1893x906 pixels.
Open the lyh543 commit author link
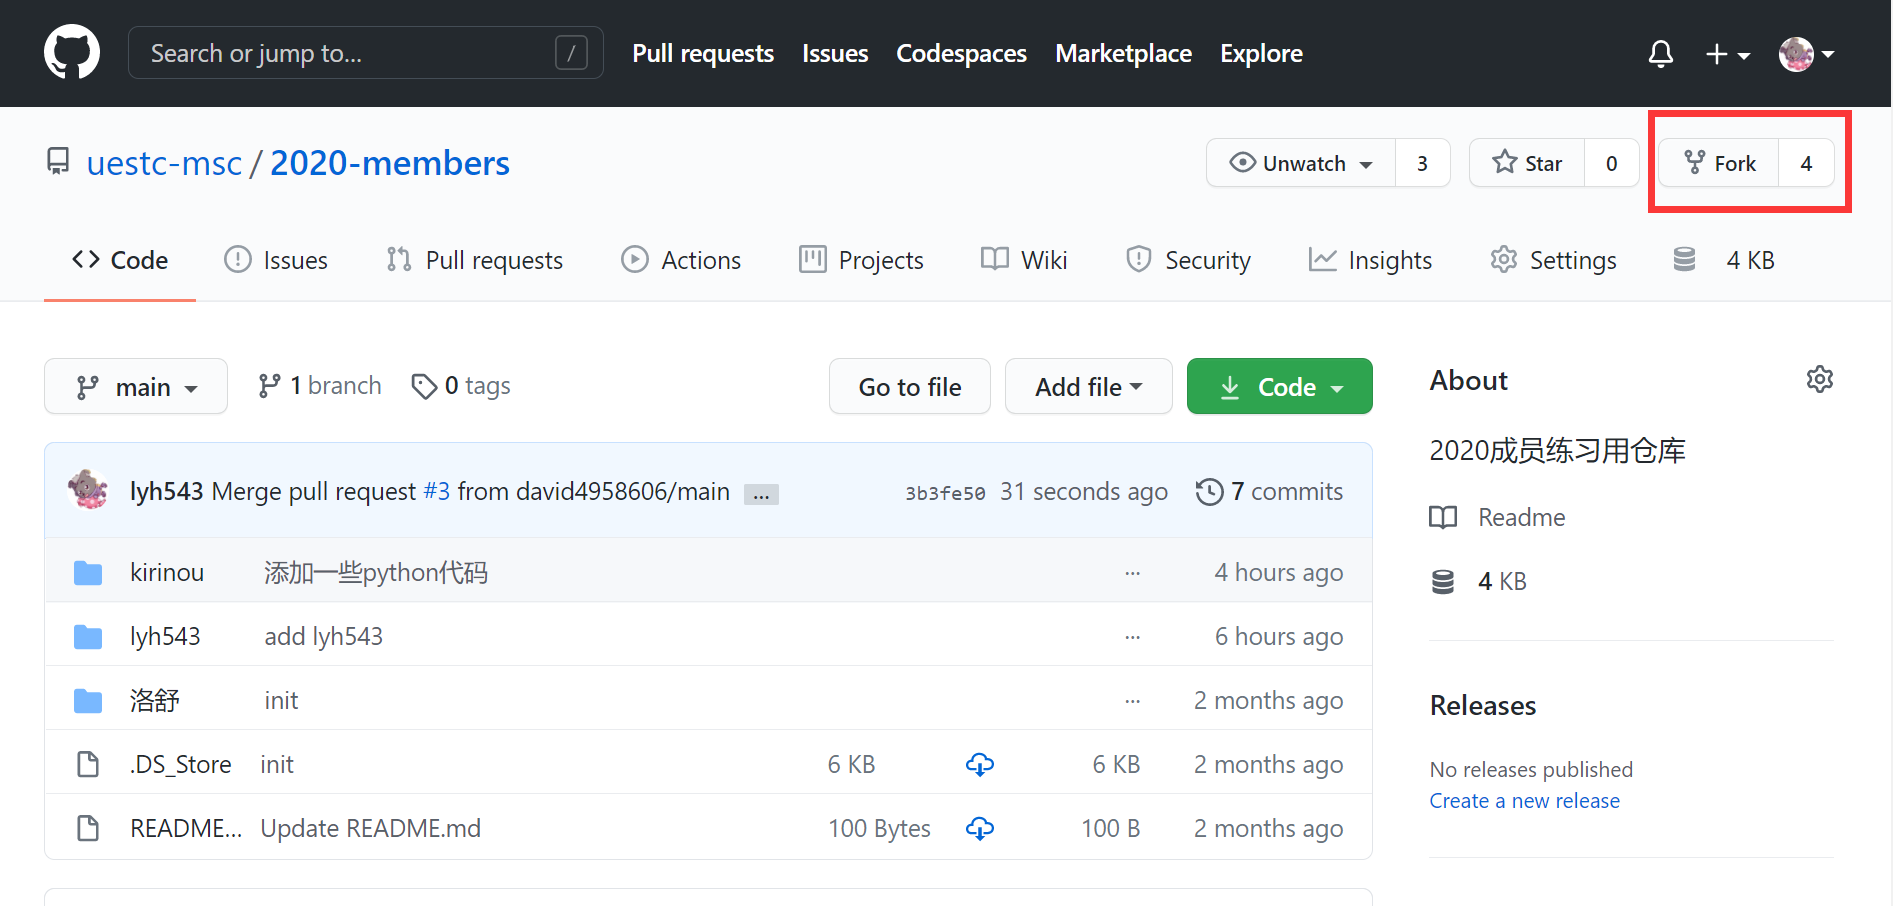point(167,491)
